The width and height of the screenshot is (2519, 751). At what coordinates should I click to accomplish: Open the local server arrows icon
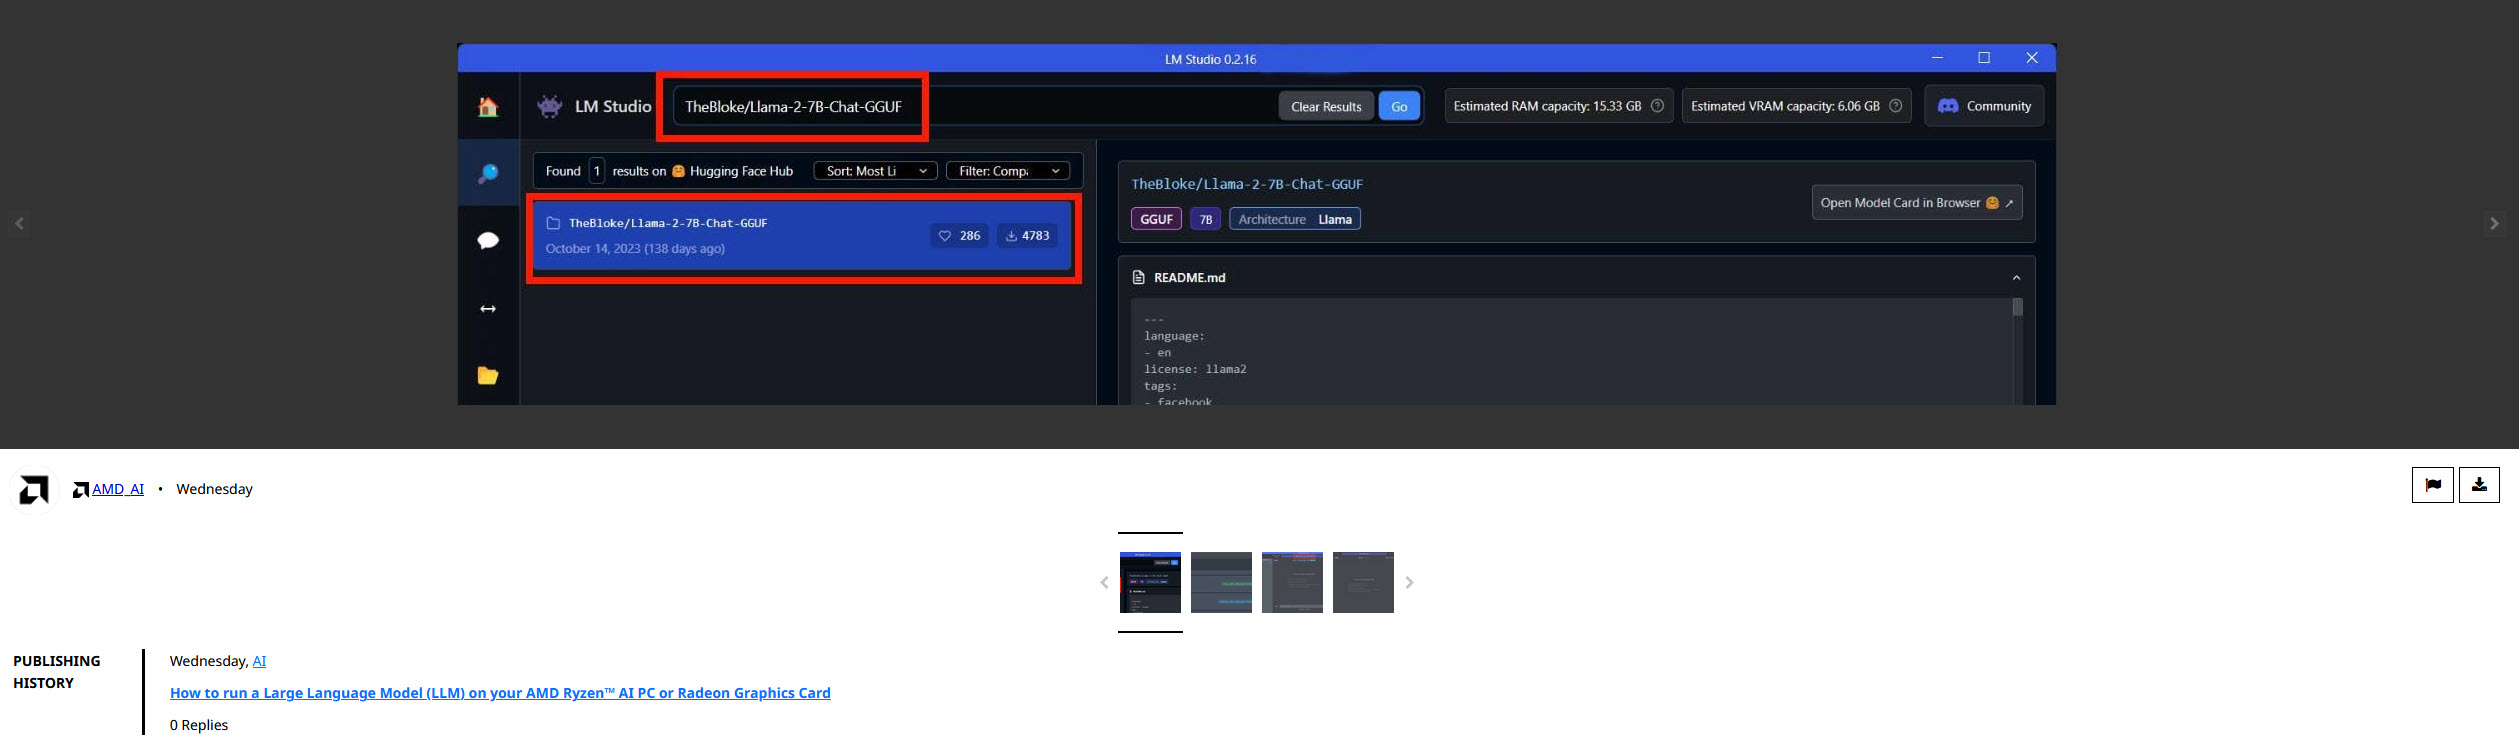[x=488, y=309]
